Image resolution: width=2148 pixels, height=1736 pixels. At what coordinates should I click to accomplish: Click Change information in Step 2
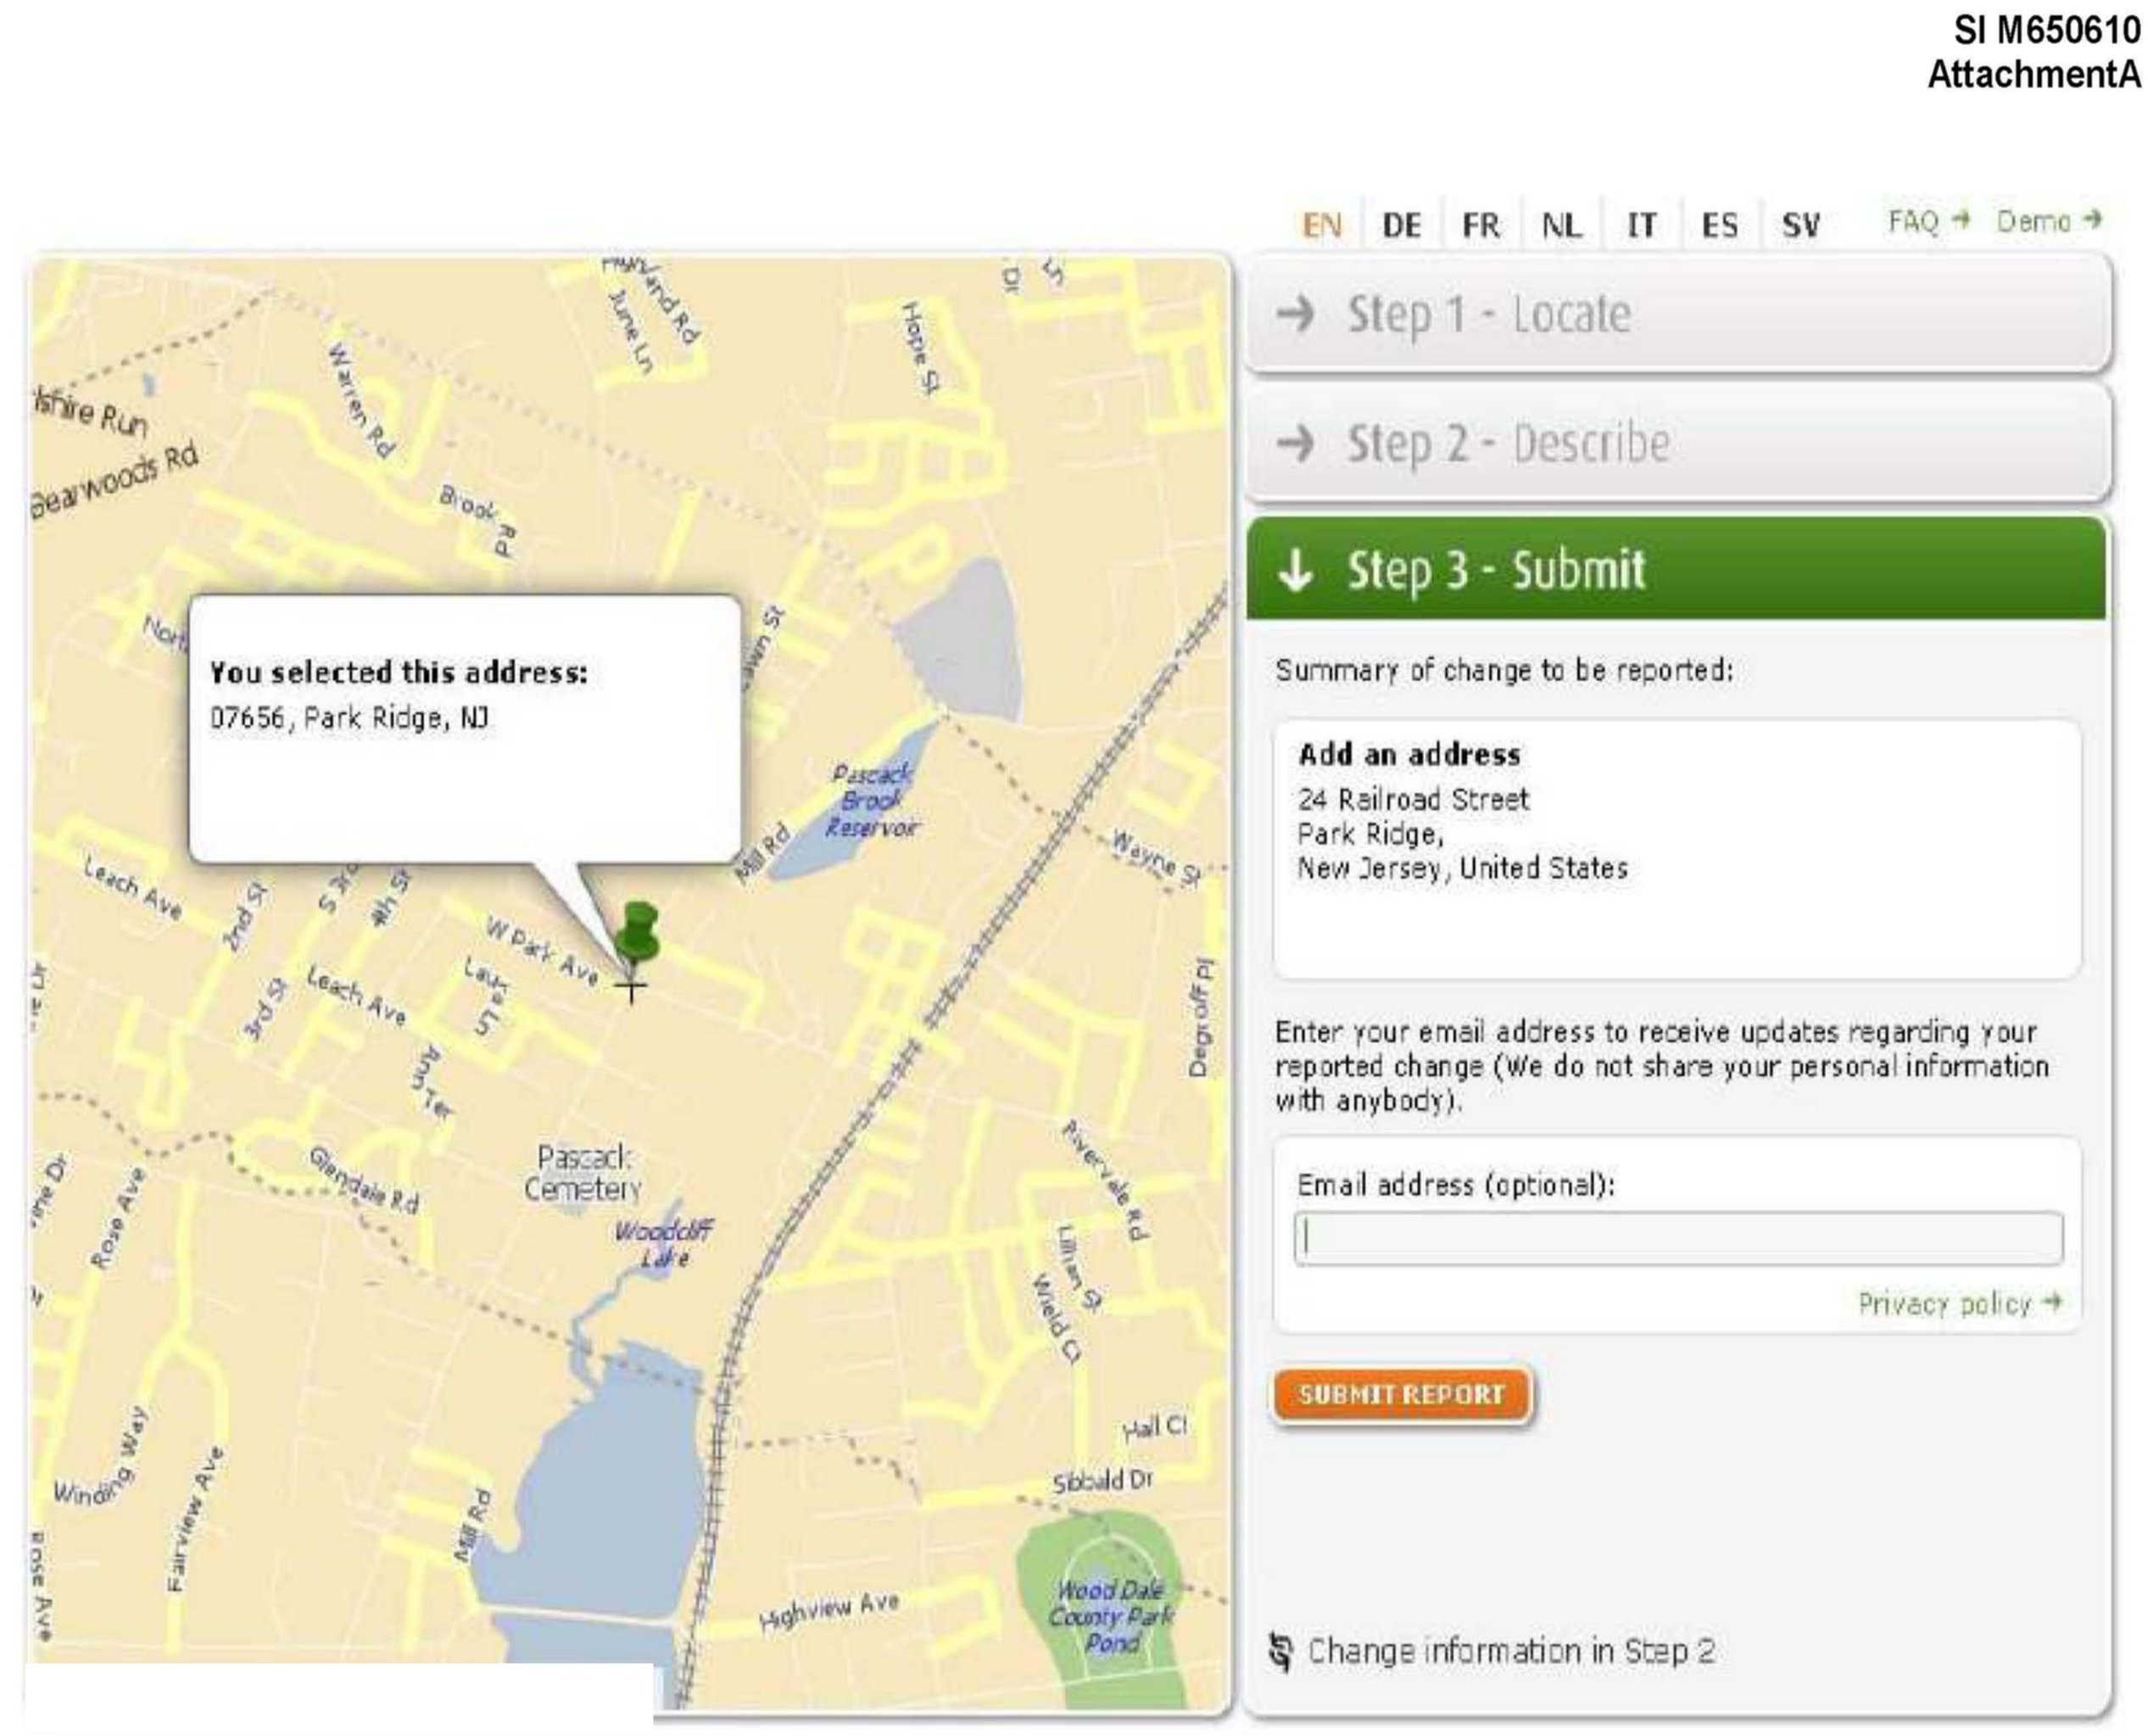[1511, 1651]
